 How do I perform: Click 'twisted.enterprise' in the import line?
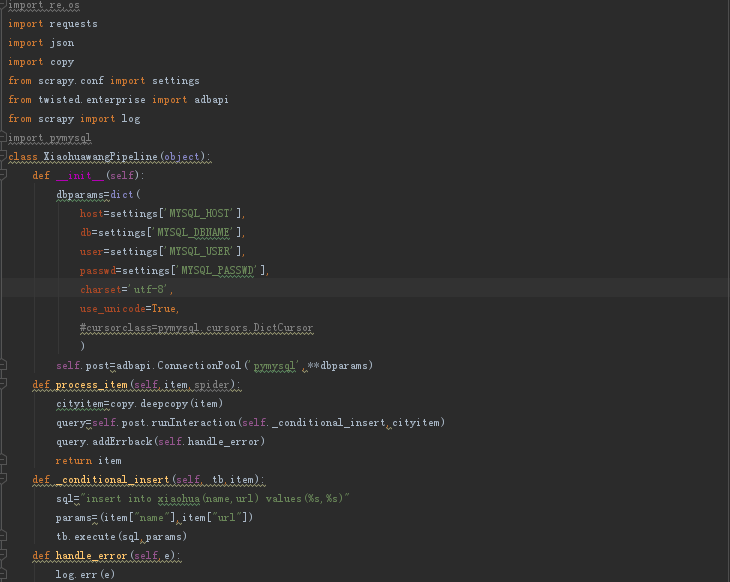(92, 100)
